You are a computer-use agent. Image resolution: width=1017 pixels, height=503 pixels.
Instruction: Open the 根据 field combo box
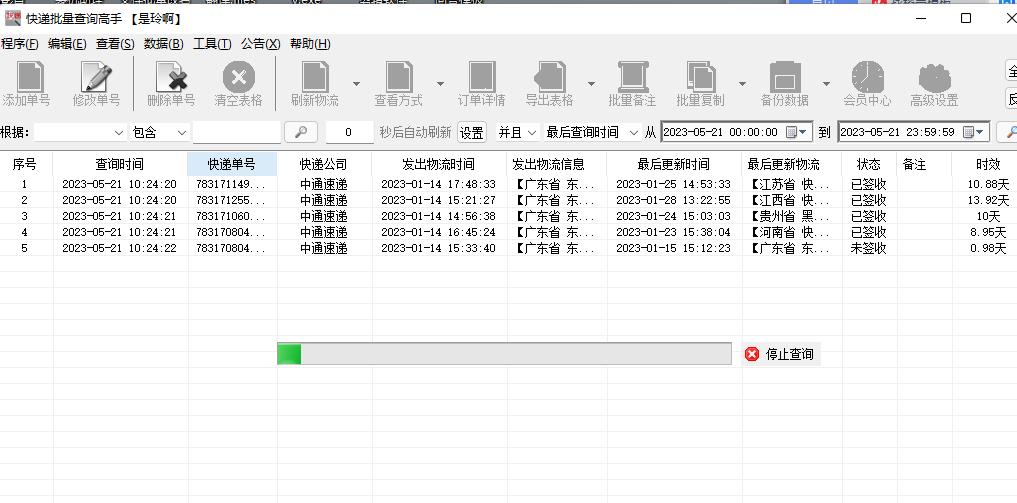pos(80,132)
